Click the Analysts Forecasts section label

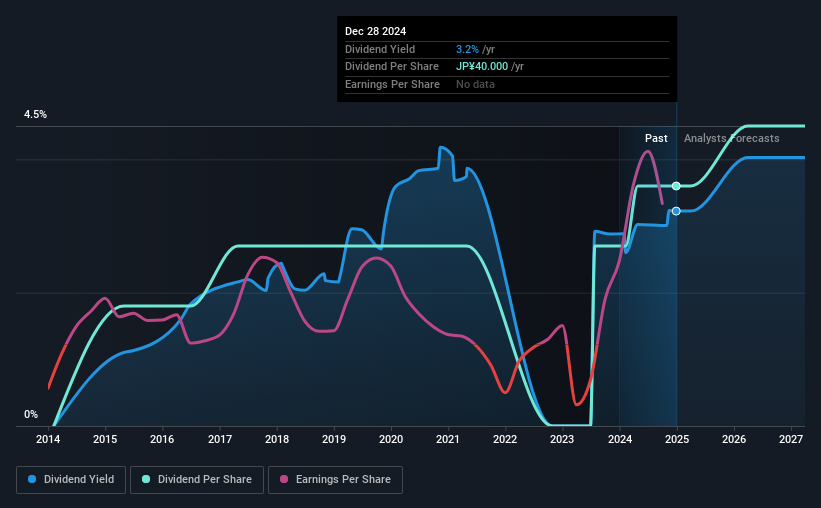(x=731, y=138)
